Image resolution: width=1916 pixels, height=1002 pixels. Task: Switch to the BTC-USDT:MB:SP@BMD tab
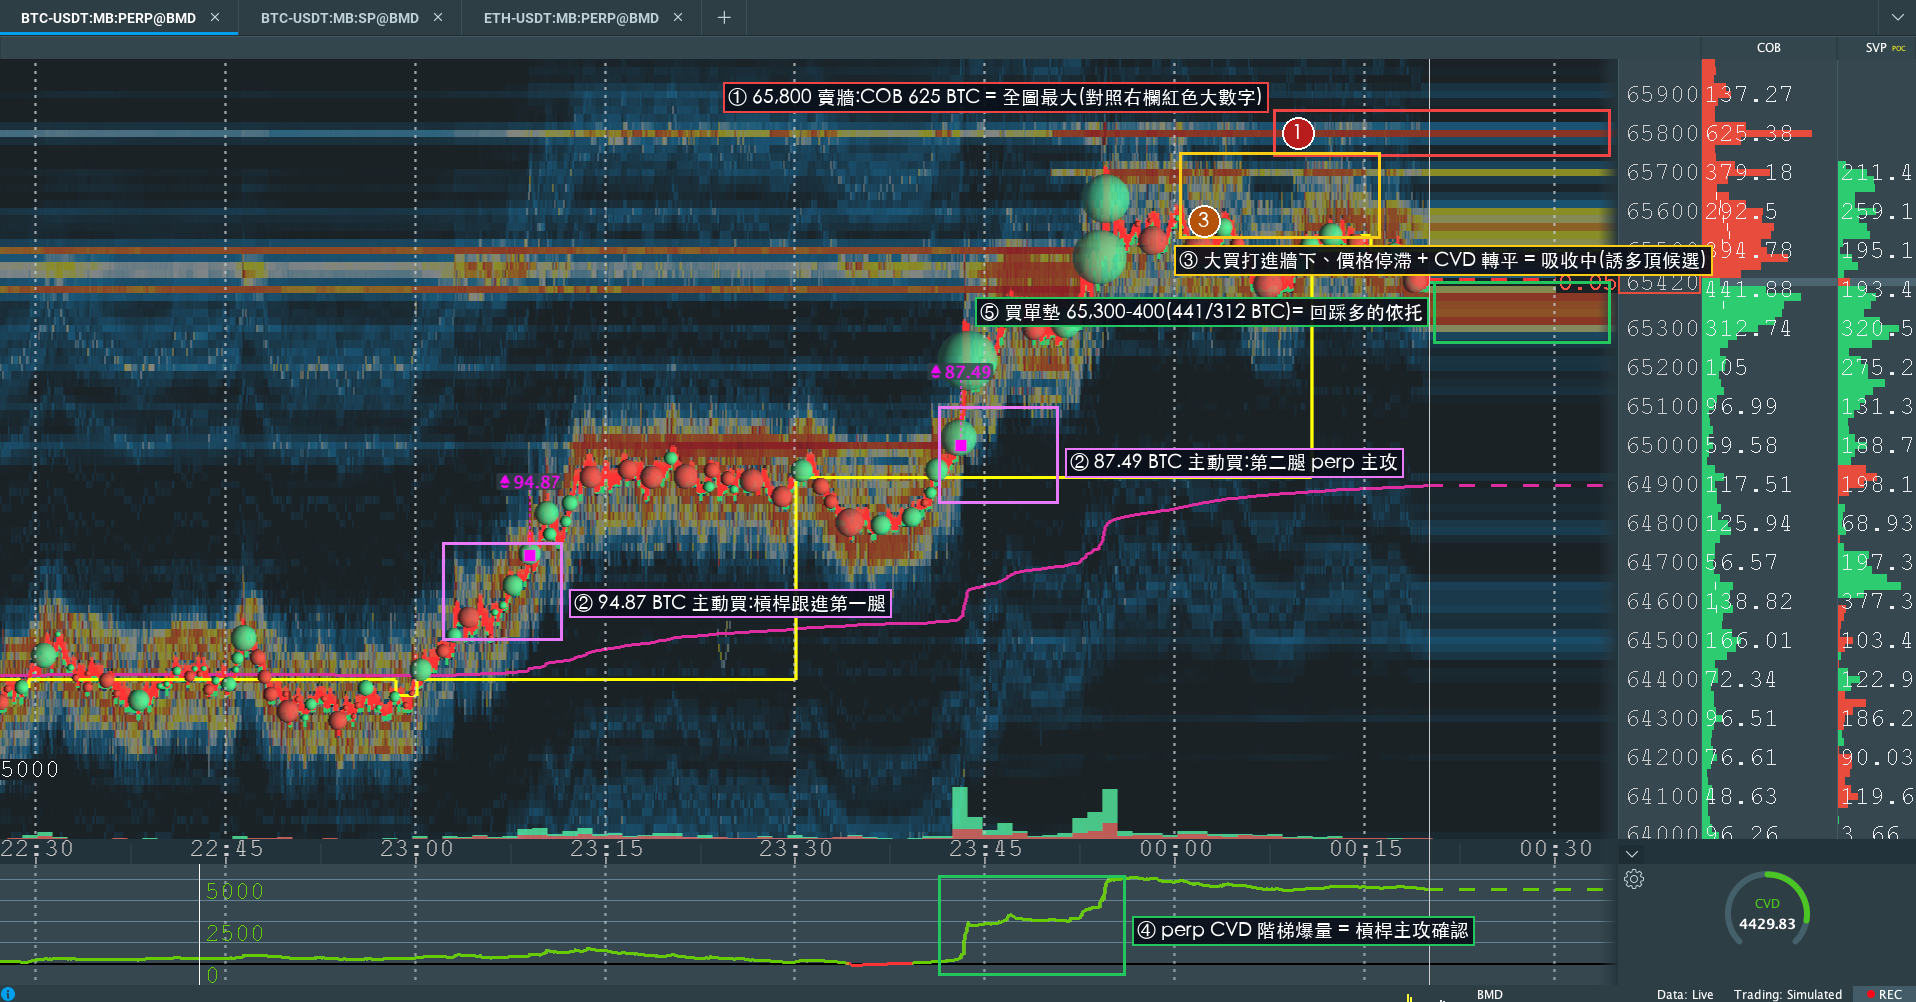[x=339, y=18]
